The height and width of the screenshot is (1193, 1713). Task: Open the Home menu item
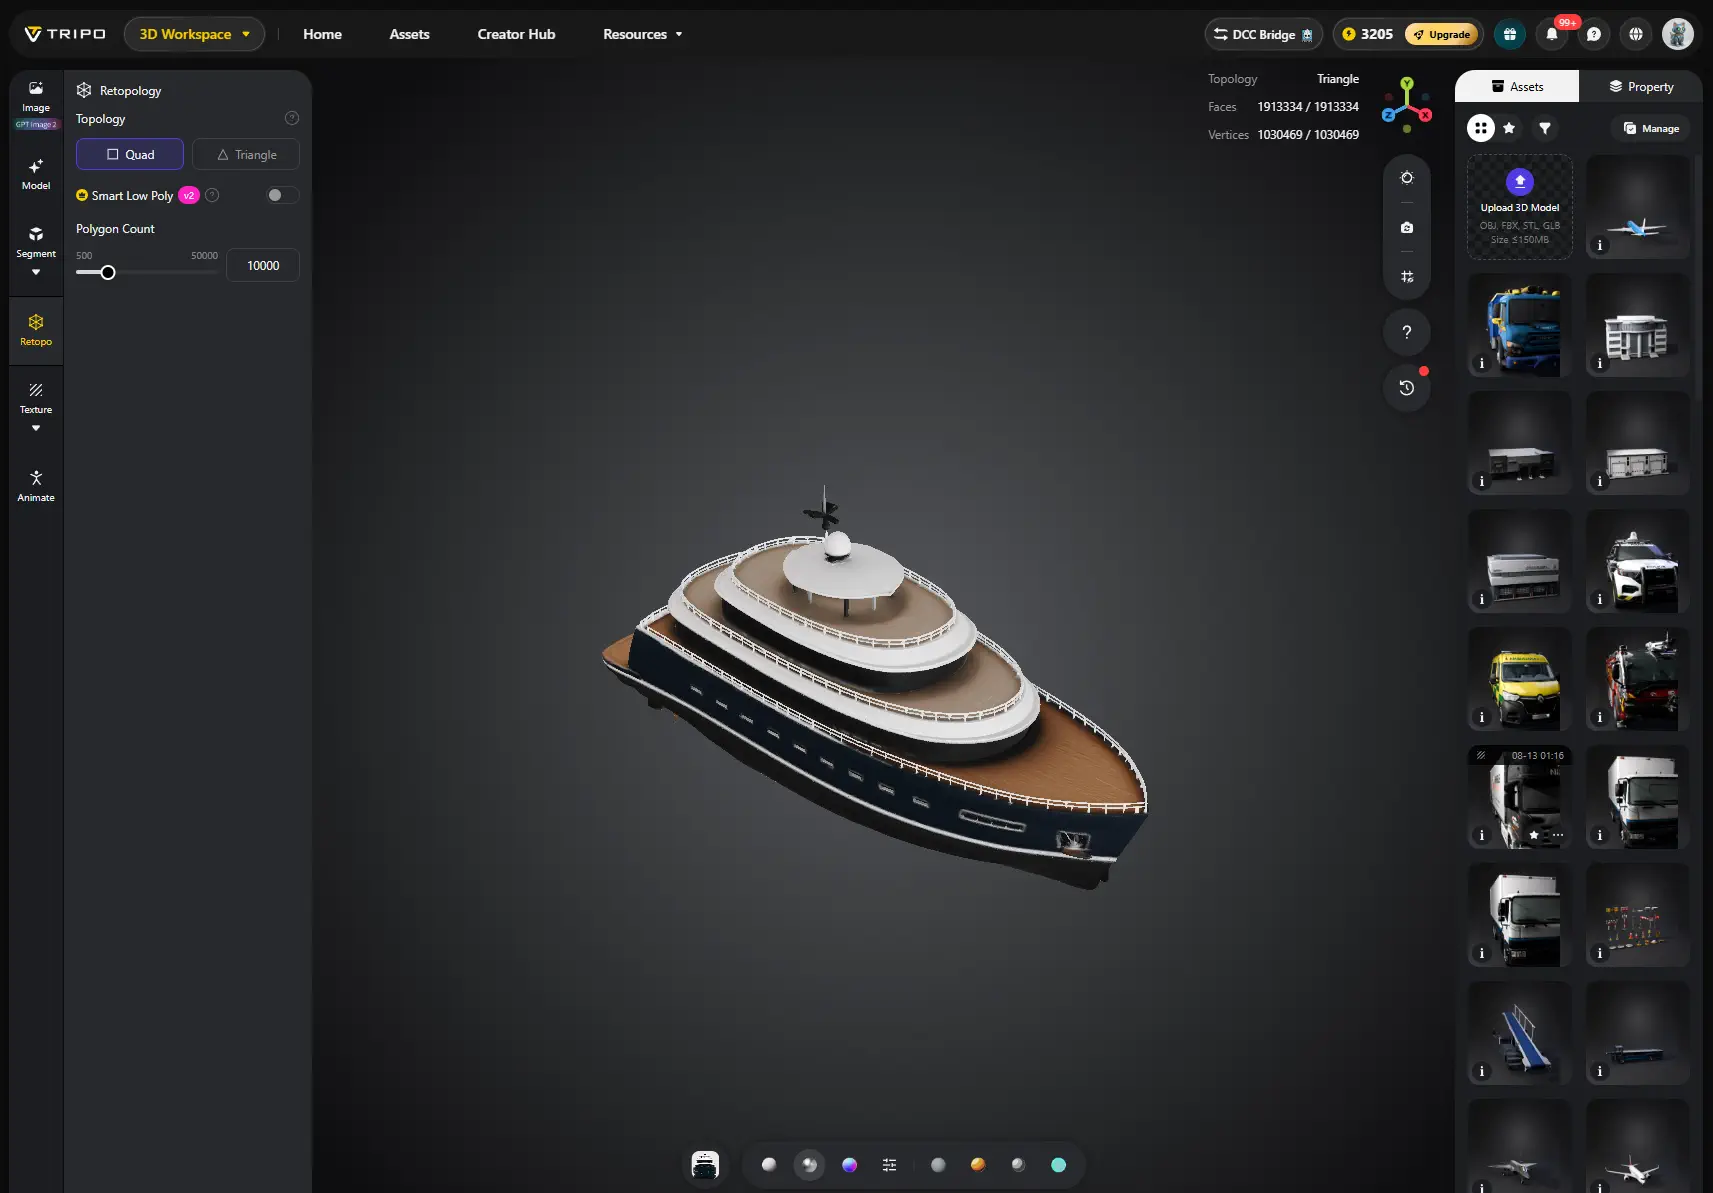click(322, 34)
